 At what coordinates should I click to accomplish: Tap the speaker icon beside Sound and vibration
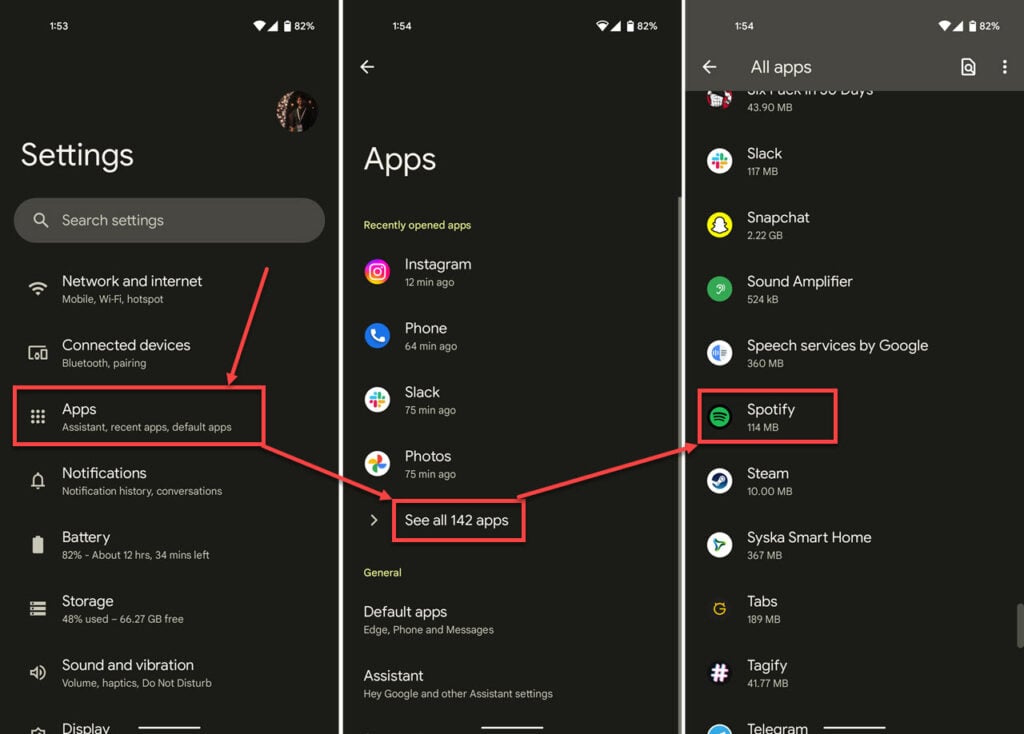38,673
